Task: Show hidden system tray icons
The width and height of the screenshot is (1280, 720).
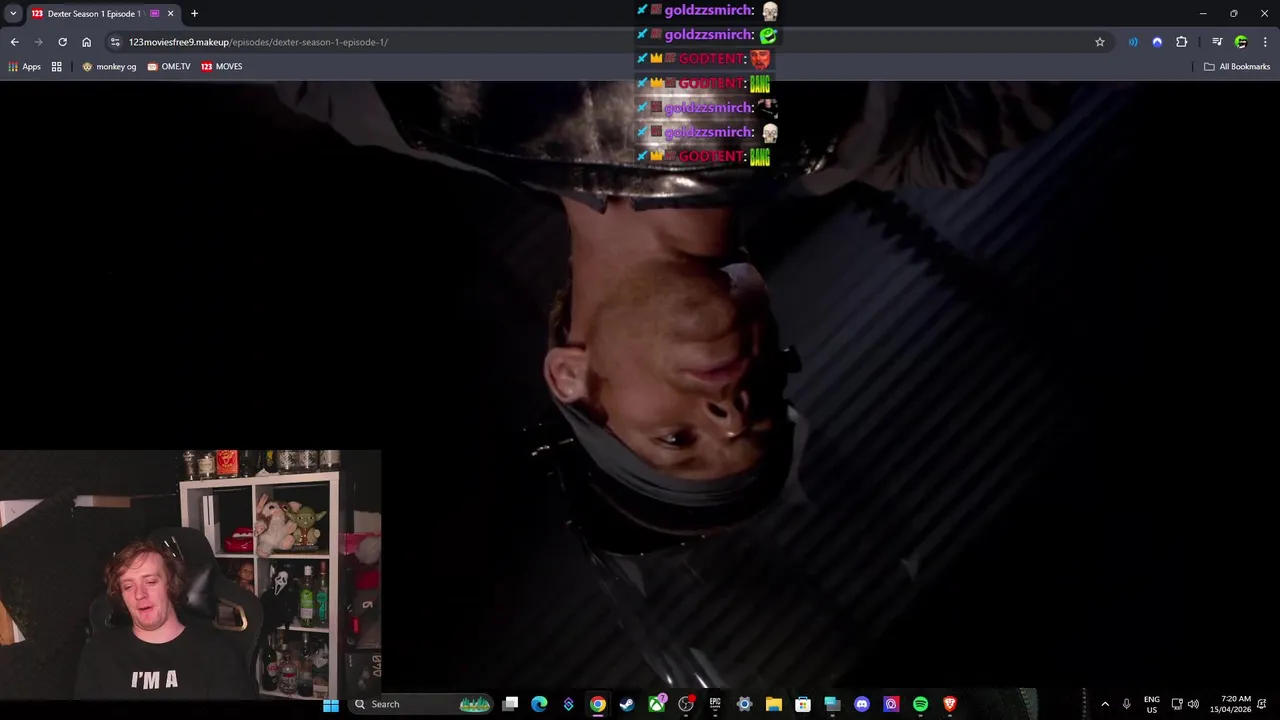Action: click(x=1105, y=704)
